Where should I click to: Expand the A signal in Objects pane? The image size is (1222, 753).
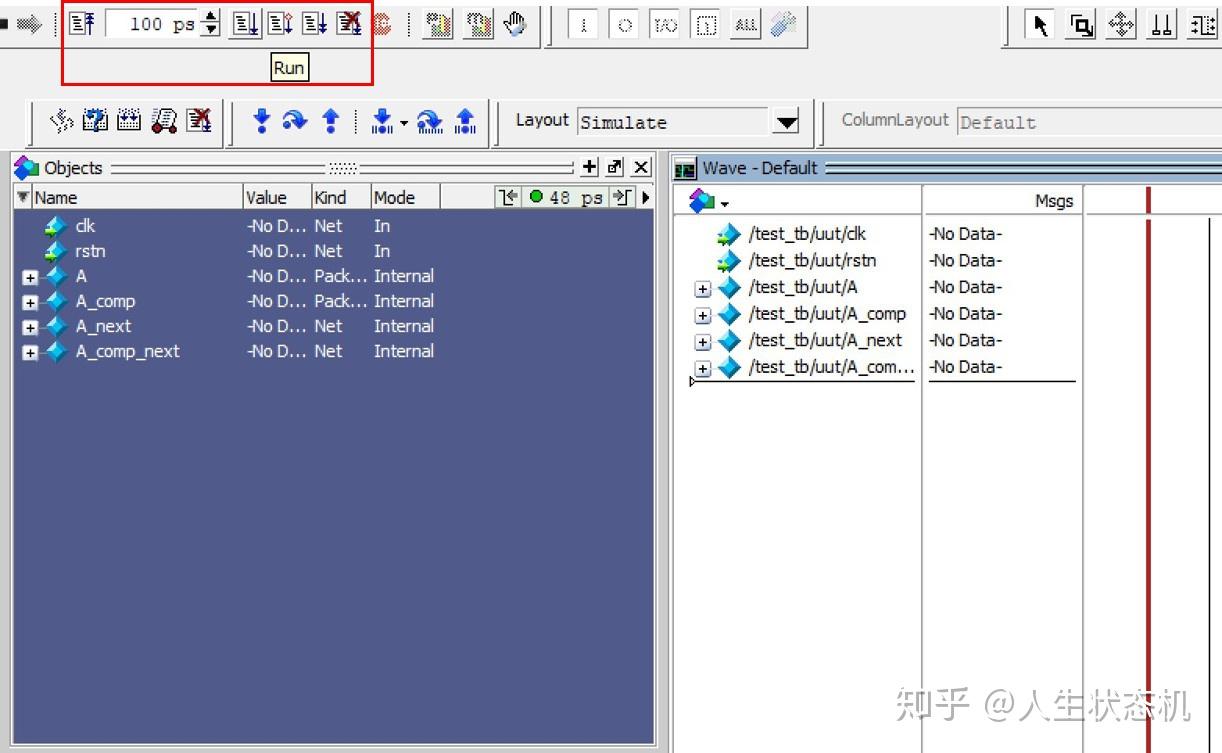point(29,276)
